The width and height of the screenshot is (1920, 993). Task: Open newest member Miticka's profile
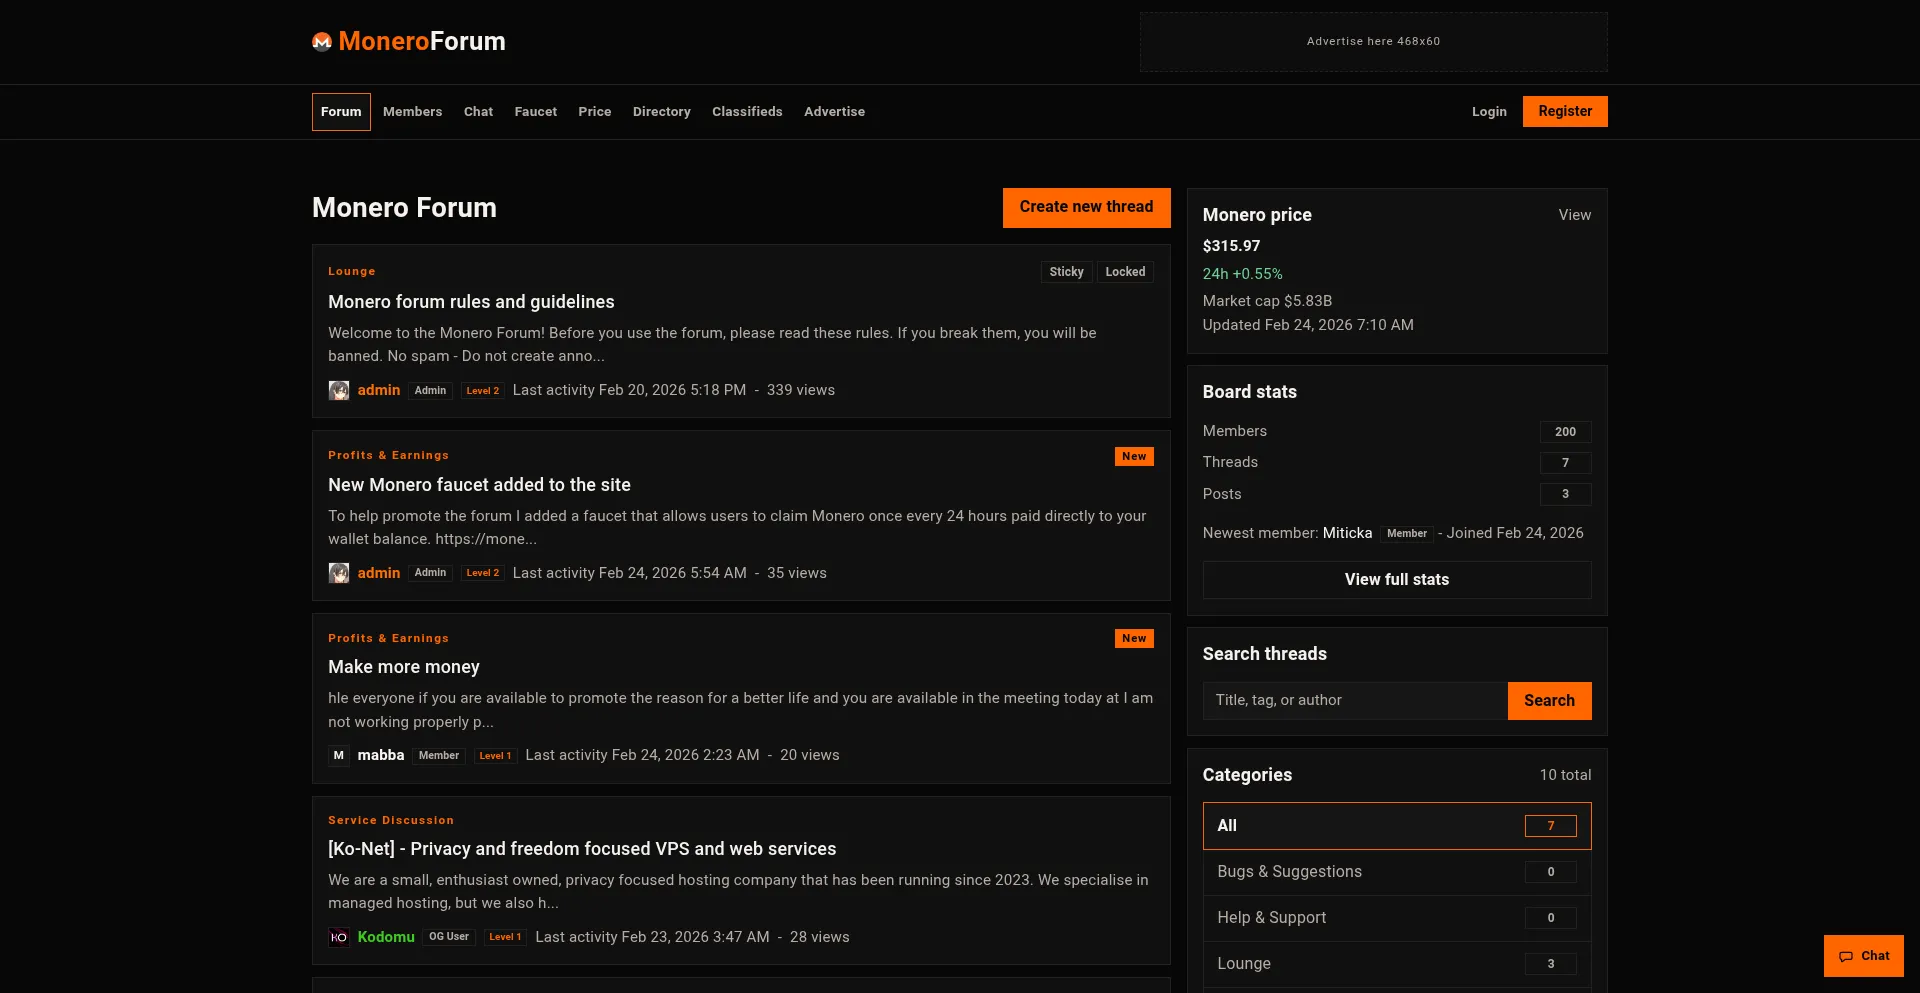click(x=1347, y=533)
